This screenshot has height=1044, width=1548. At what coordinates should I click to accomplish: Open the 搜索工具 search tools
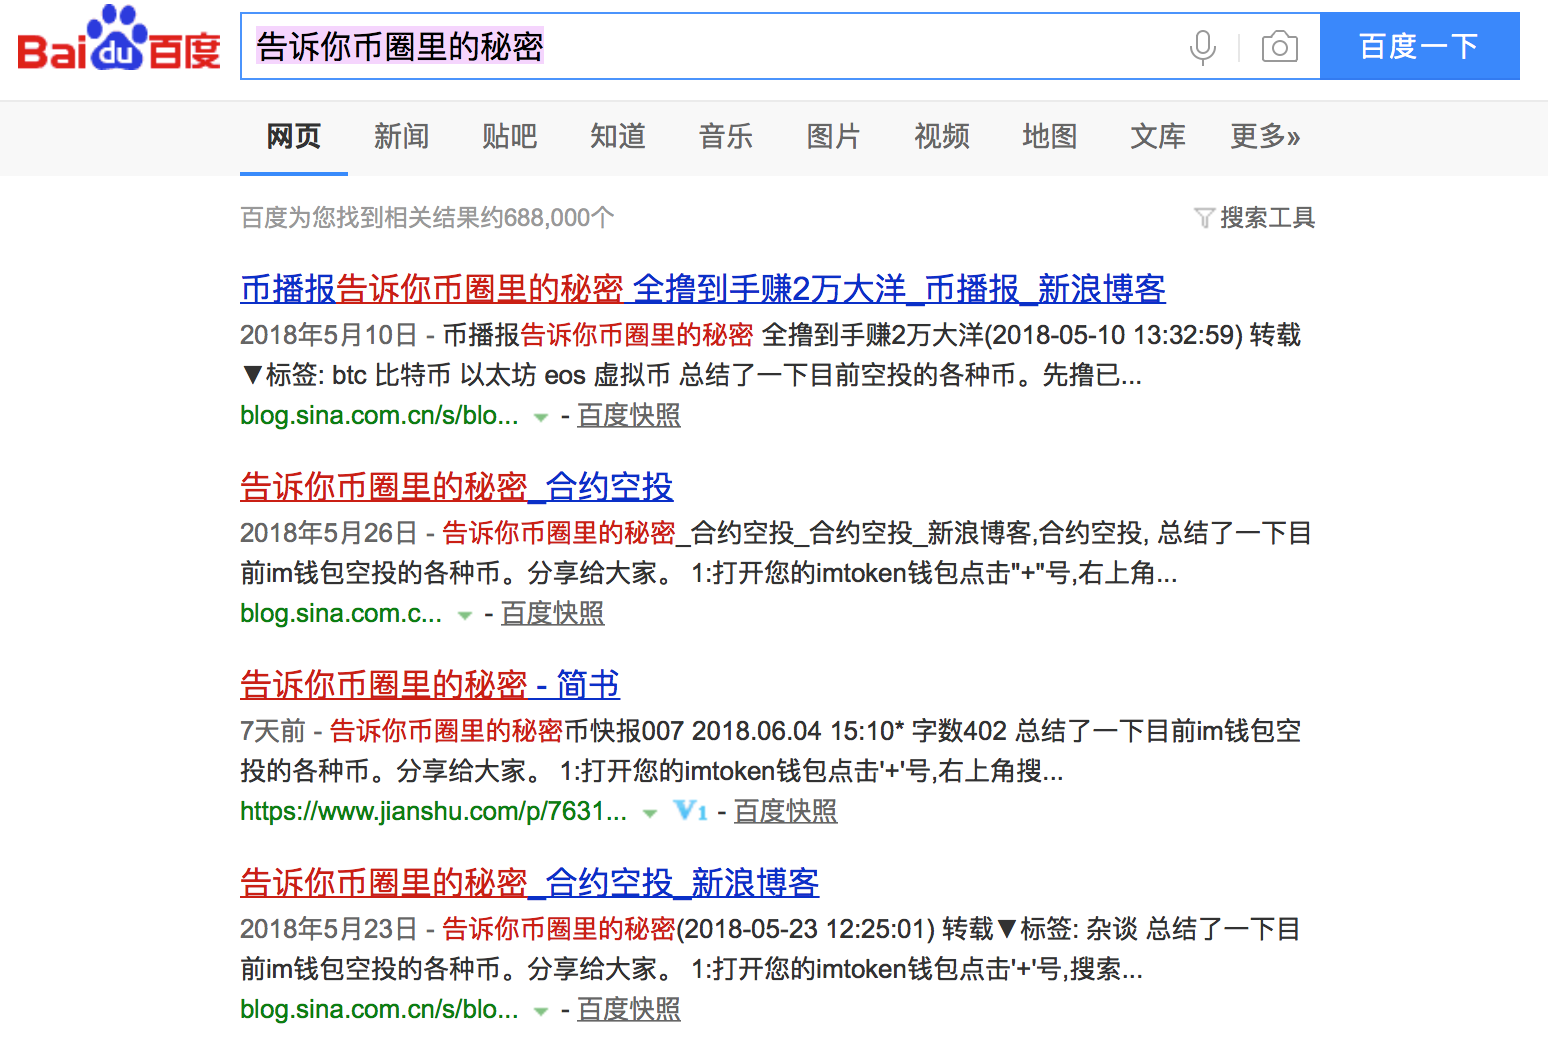tap(1267, 218)
